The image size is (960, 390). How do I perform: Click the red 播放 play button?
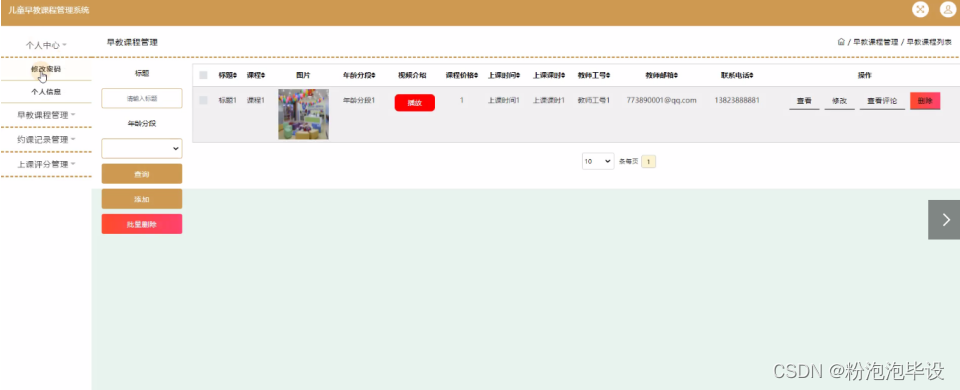[x=414, y=103]
